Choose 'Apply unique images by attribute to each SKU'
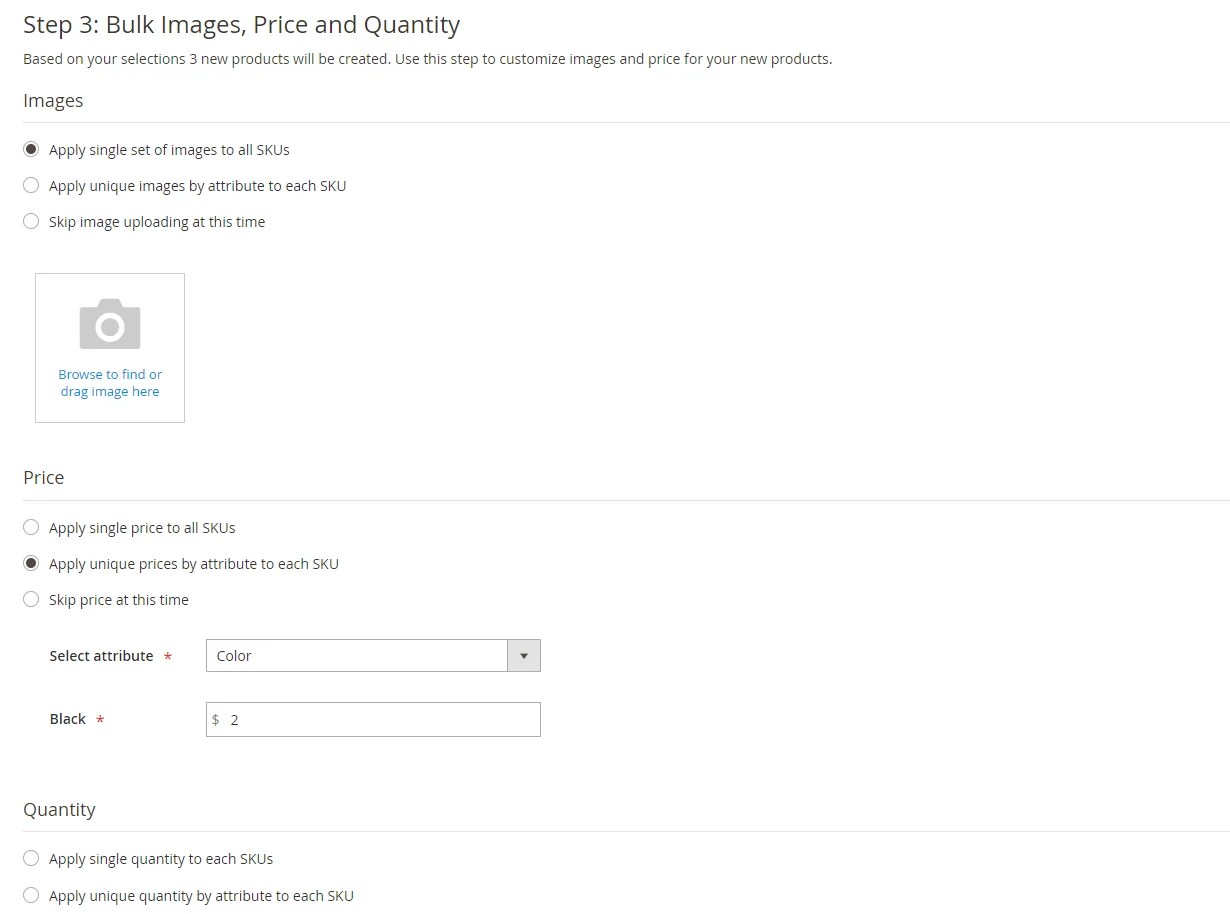The width and height of the screenshot is (1230, 914). pyautogui.click(x=31, y=185)
